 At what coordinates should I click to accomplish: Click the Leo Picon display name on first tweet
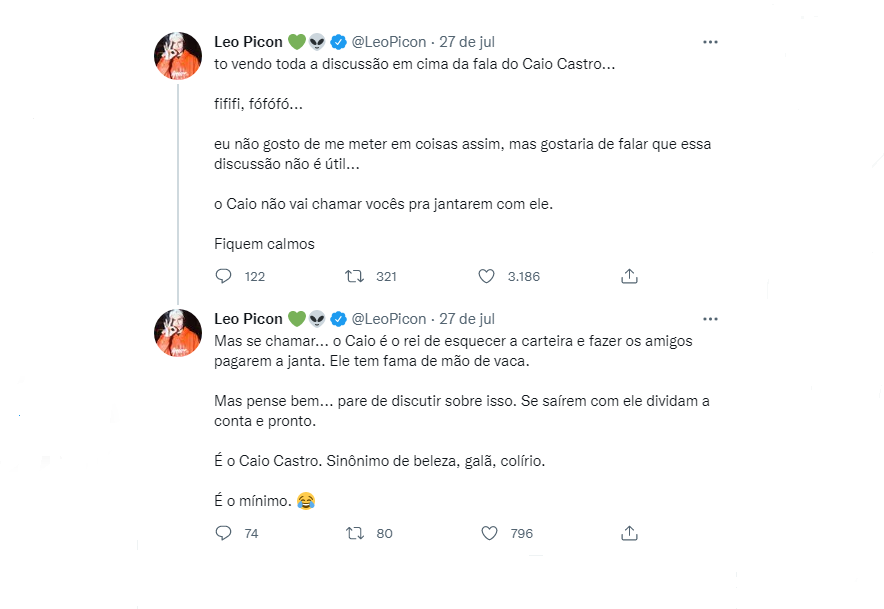click(248, 42)
